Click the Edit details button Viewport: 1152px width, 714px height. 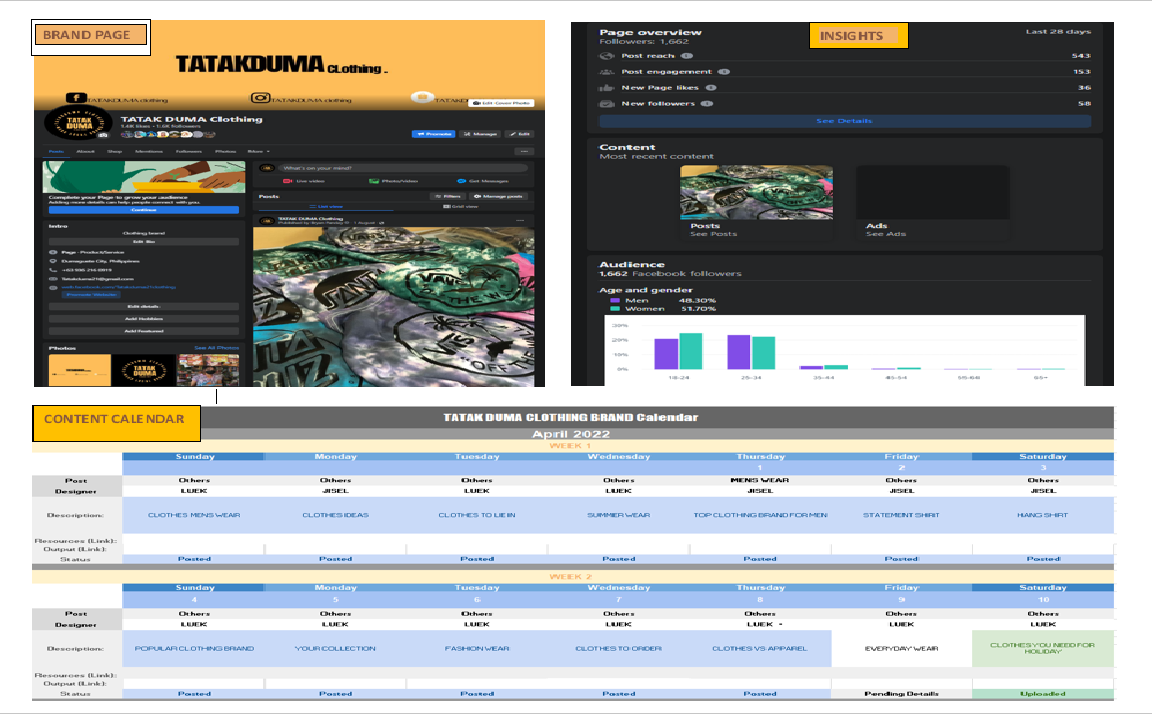tap(144, 306)
